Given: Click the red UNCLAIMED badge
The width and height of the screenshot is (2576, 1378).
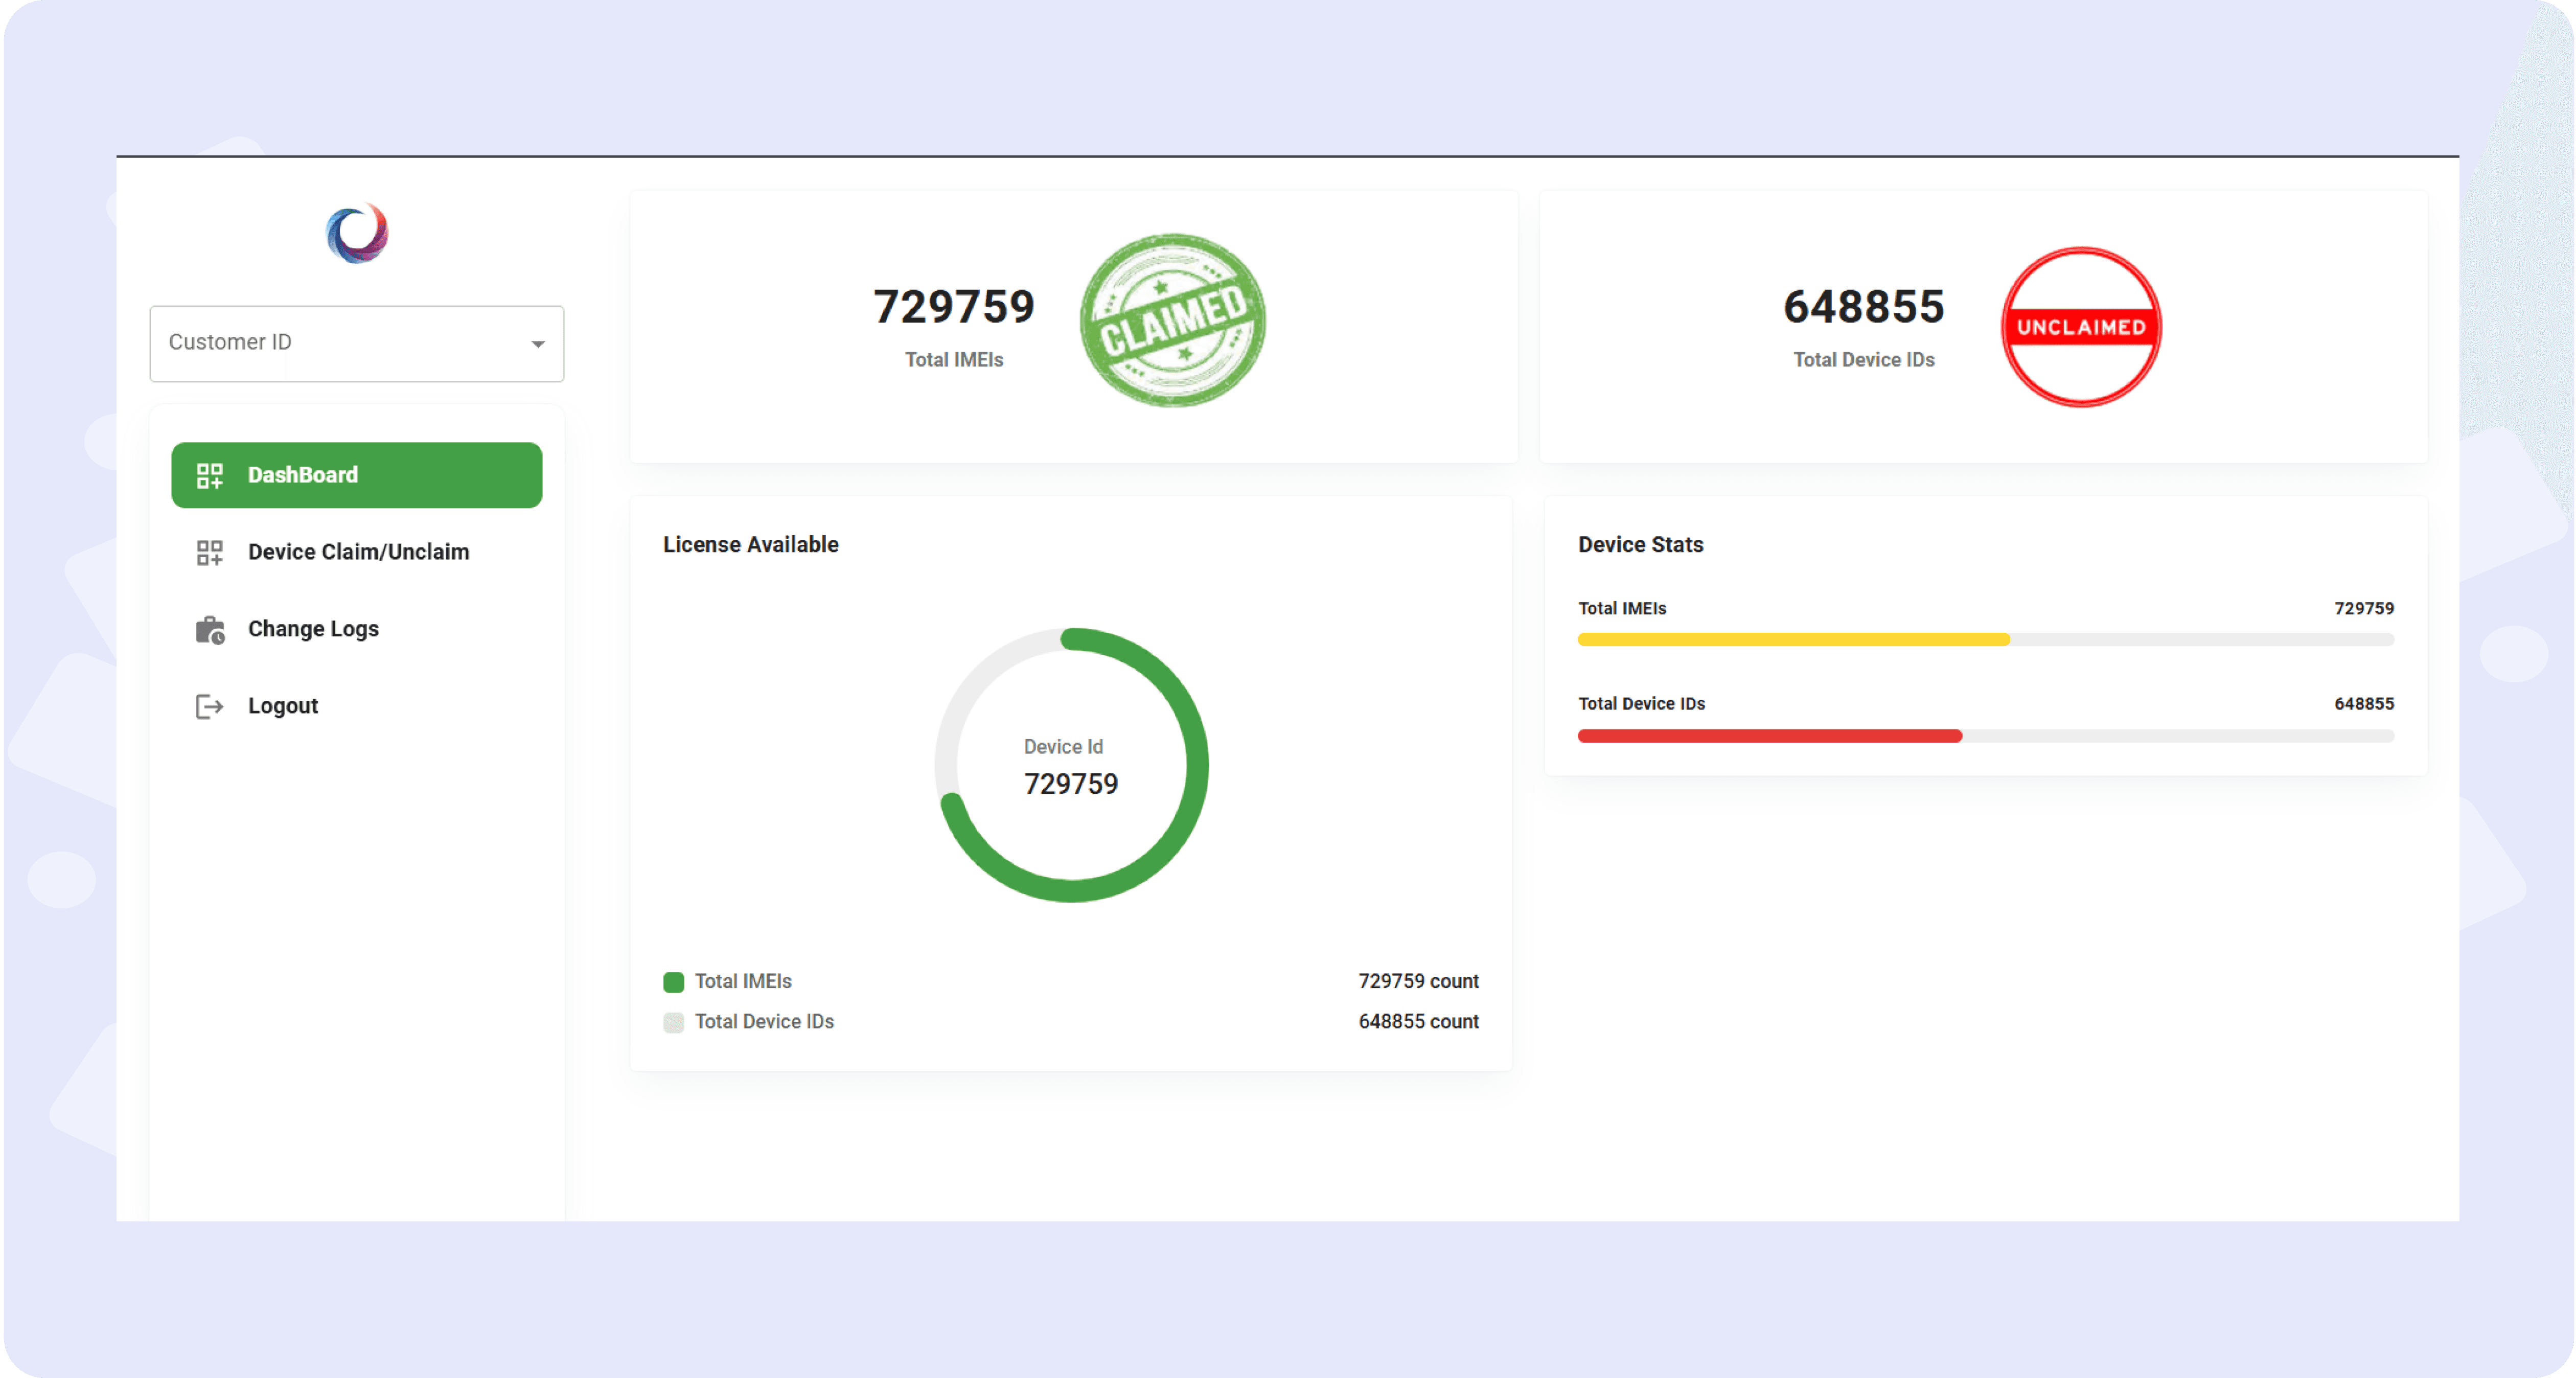Looking at the screenshot, I should 2080,327.
